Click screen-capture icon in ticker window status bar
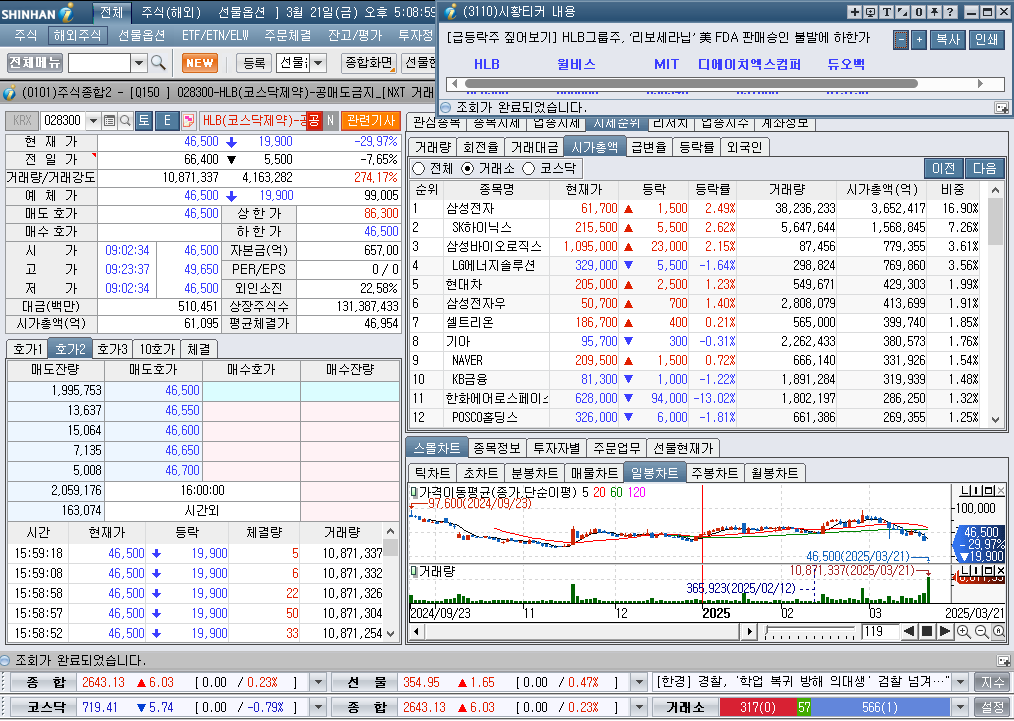 1002,107
